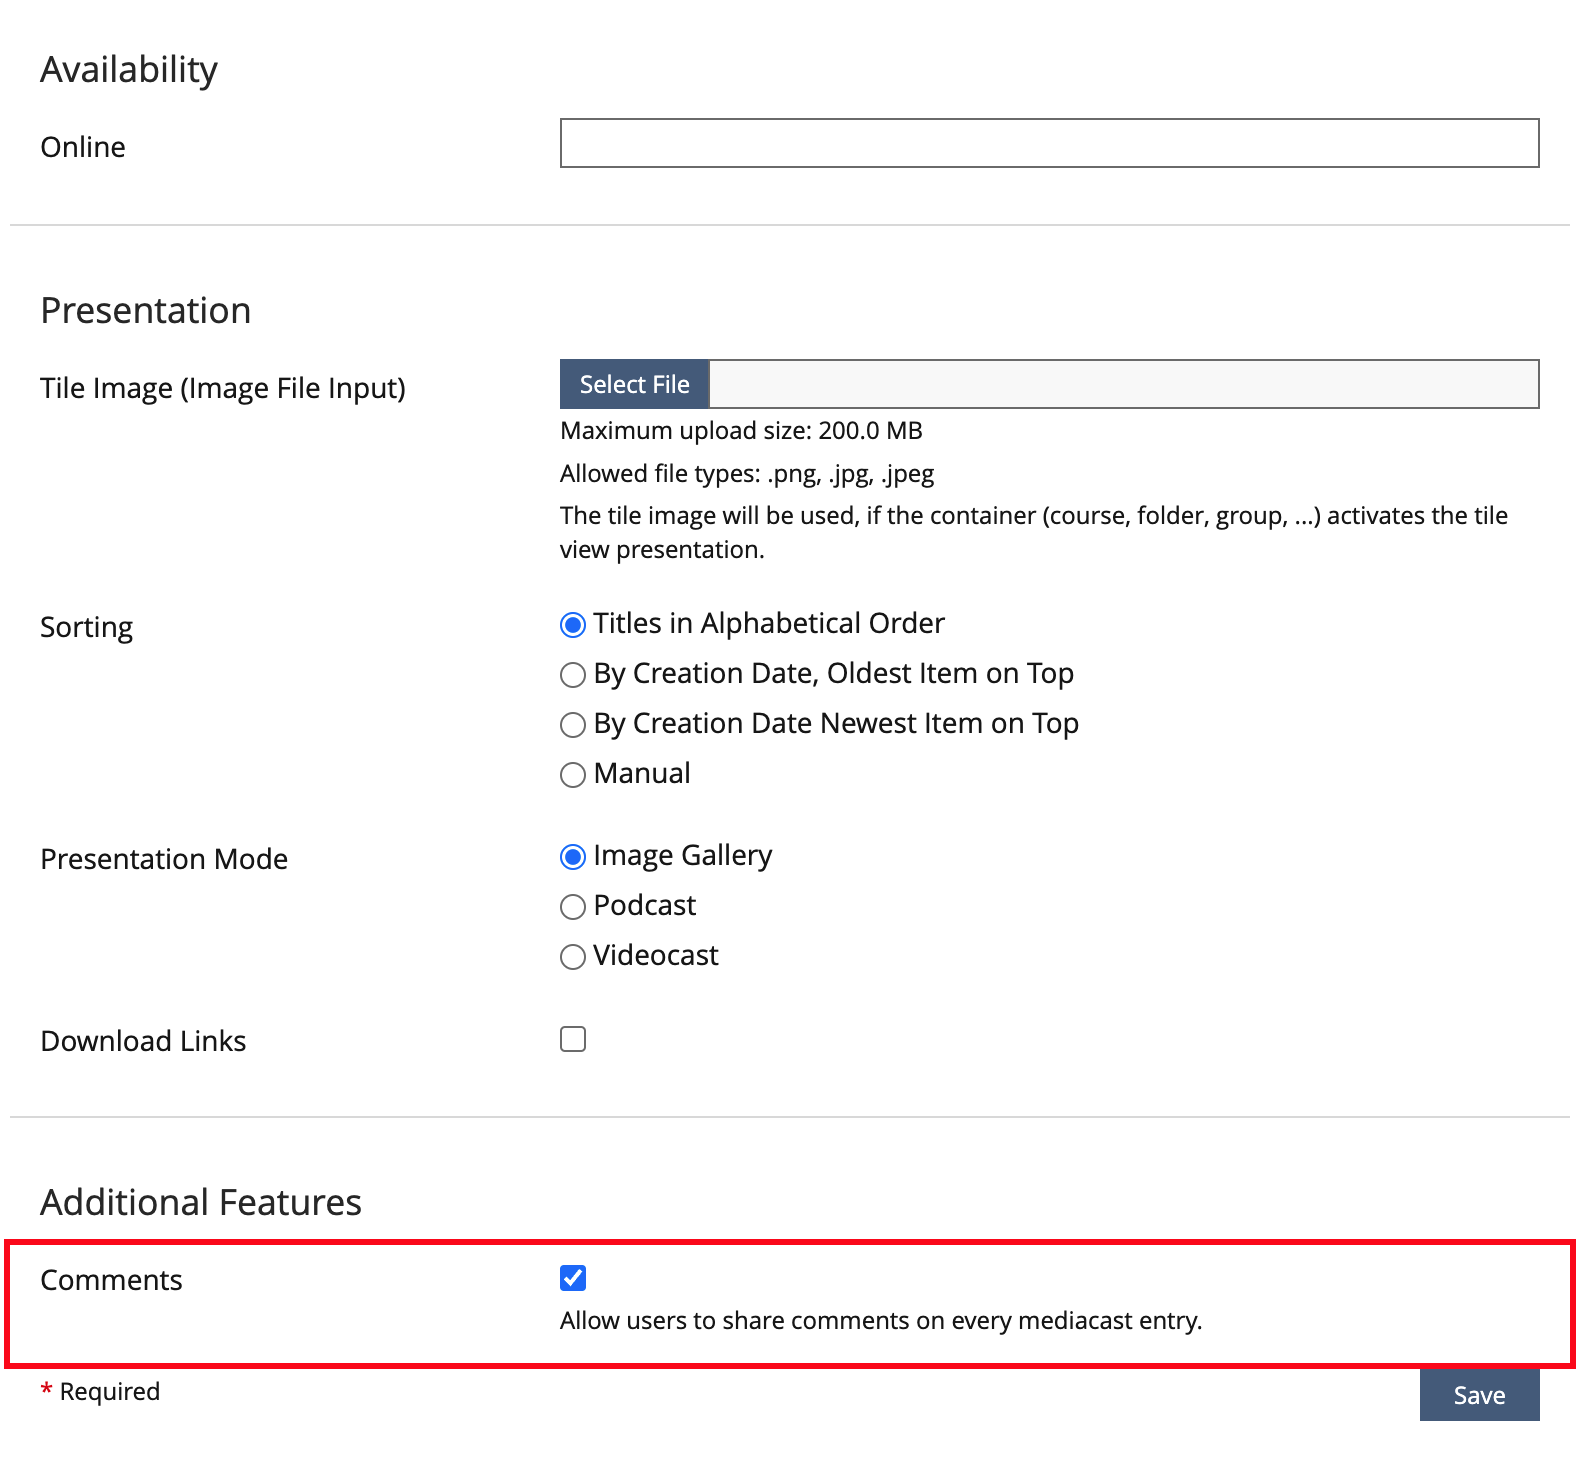Switch presentation mode to Podcast

(x=573, y=907)
